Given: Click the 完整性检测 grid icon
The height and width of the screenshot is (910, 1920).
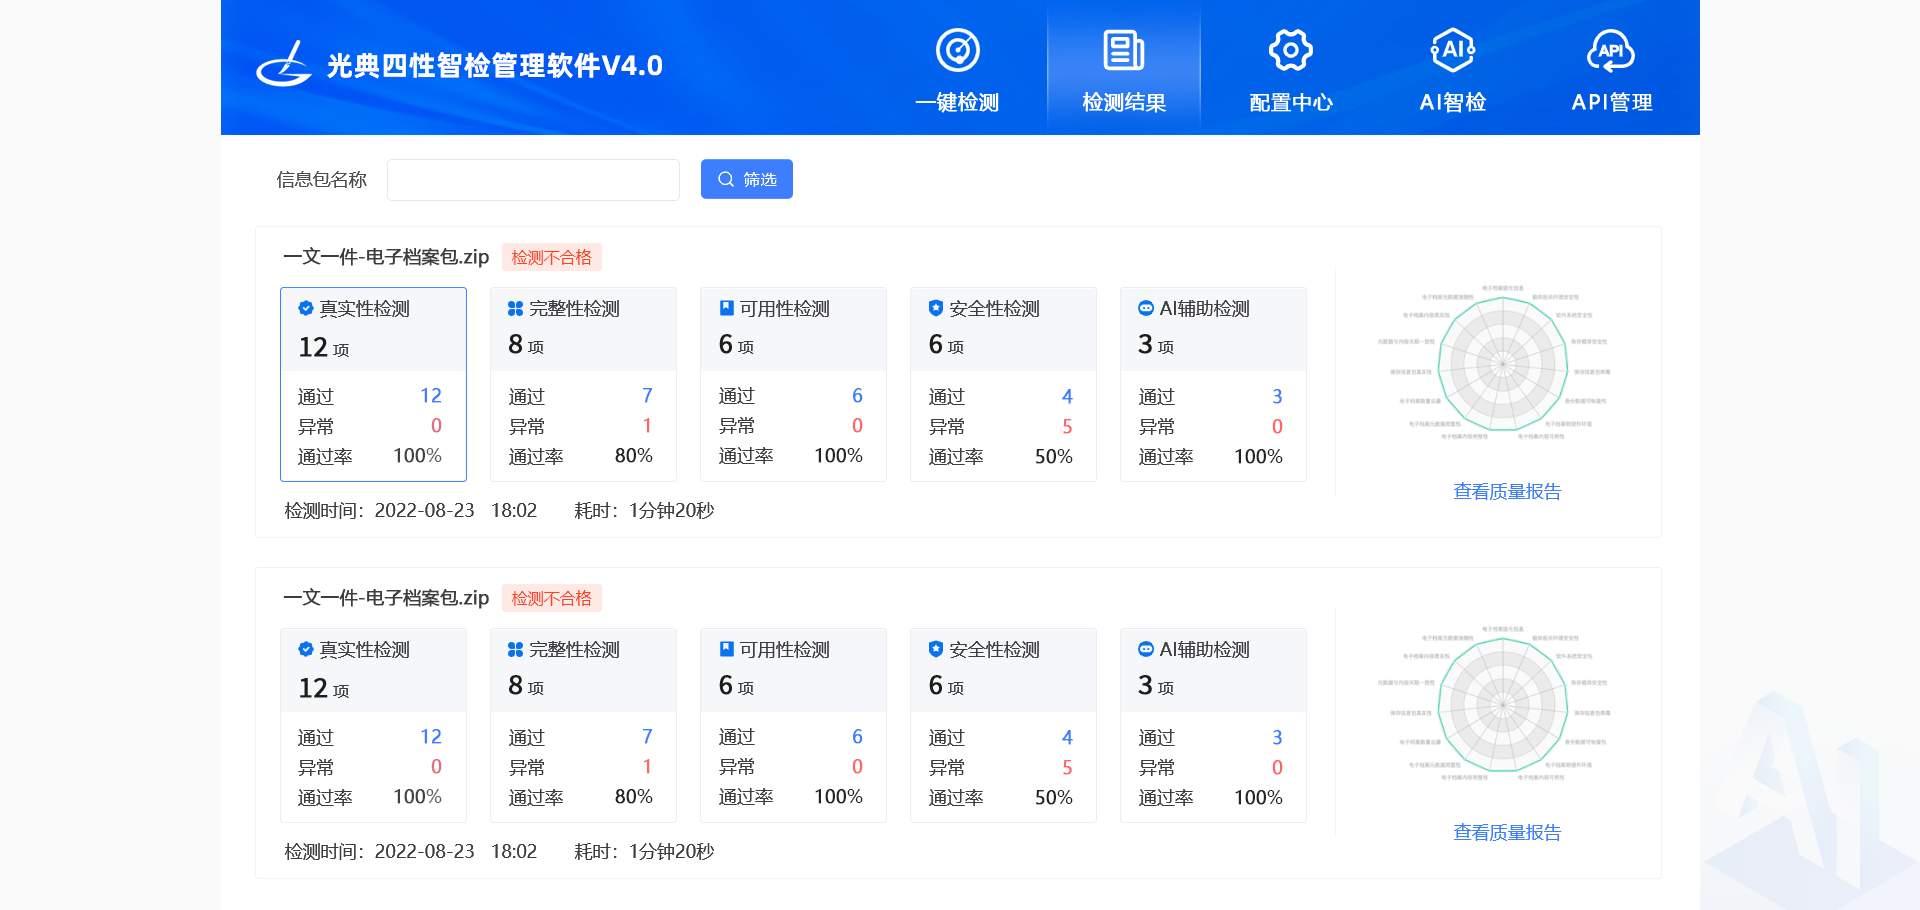Looking at the screenshot, I should tap(514, 308).
